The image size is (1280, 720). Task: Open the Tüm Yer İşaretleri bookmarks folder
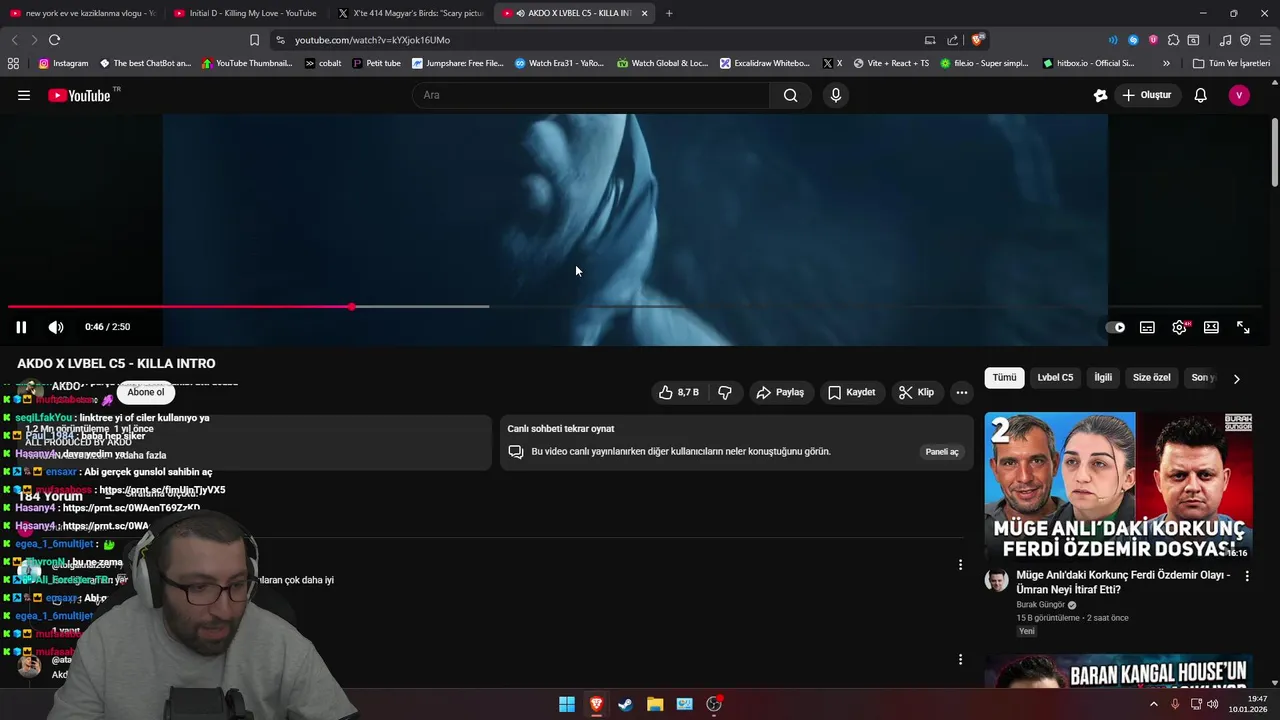[x=1231, y=63]
